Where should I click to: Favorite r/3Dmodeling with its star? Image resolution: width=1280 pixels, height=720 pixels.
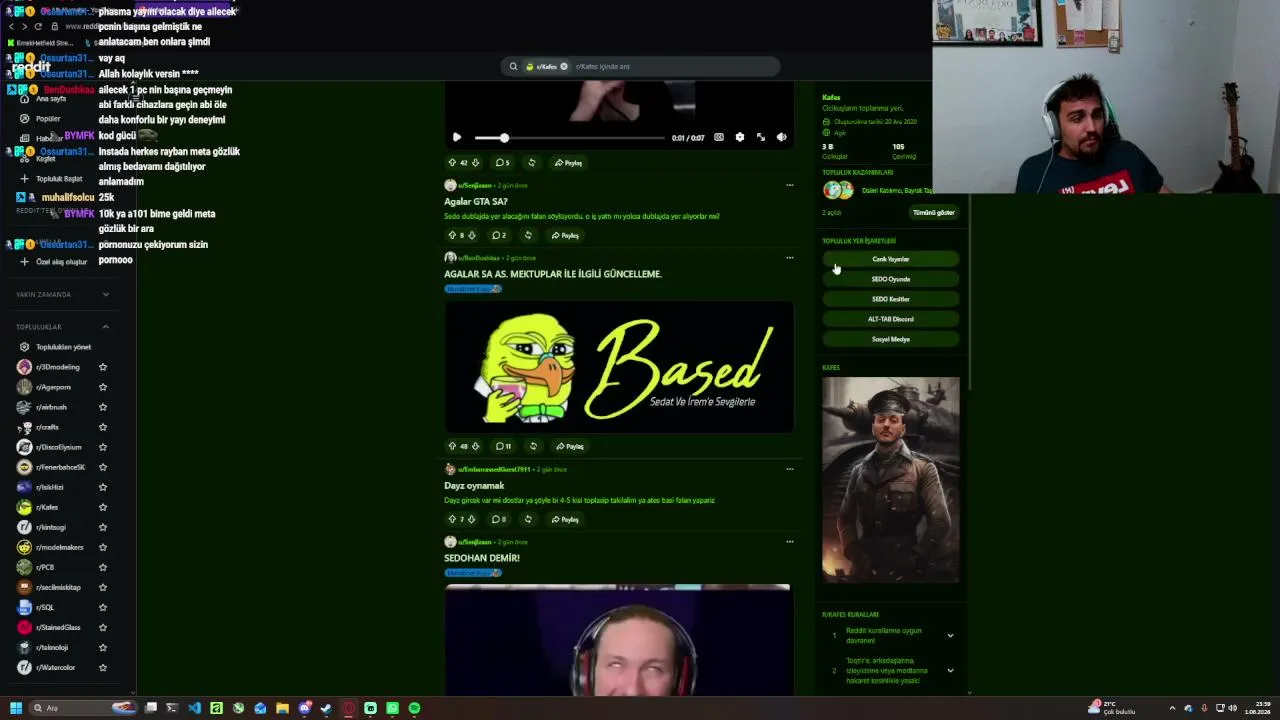[x=103, y=367]
